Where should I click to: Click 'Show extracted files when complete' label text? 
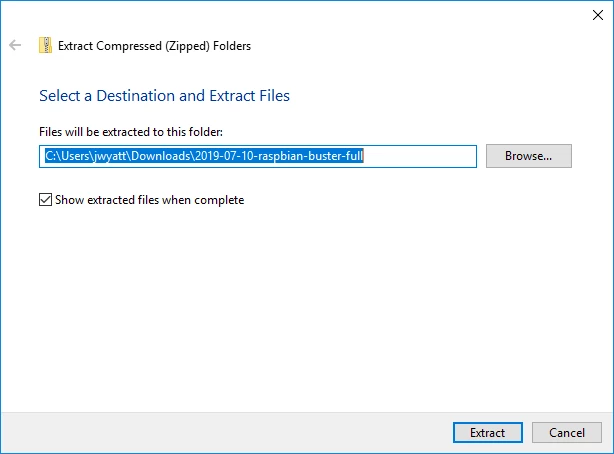[150, 200]
